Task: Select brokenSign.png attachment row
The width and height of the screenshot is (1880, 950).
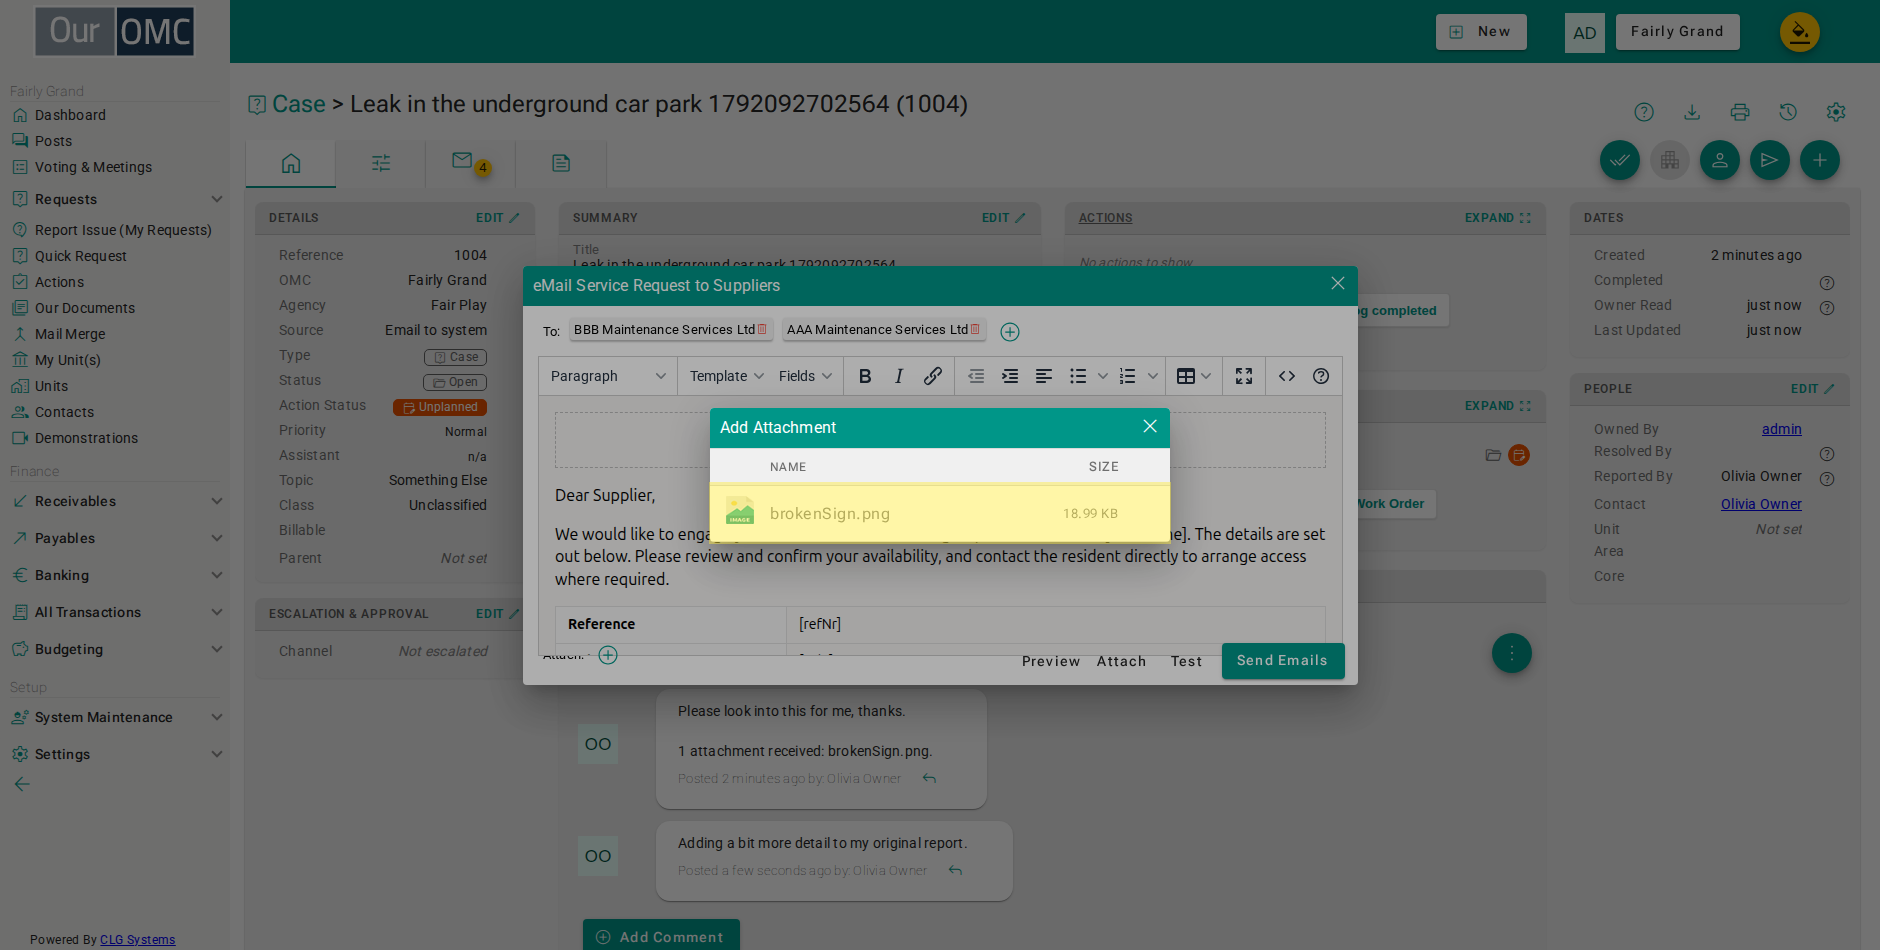Action: tap(940, 513)
